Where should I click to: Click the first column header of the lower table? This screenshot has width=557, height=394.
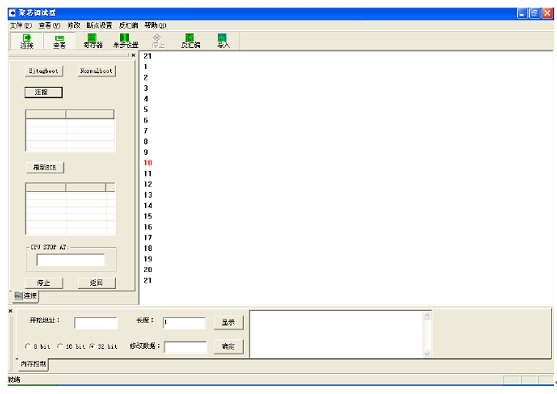click(46, 187)
